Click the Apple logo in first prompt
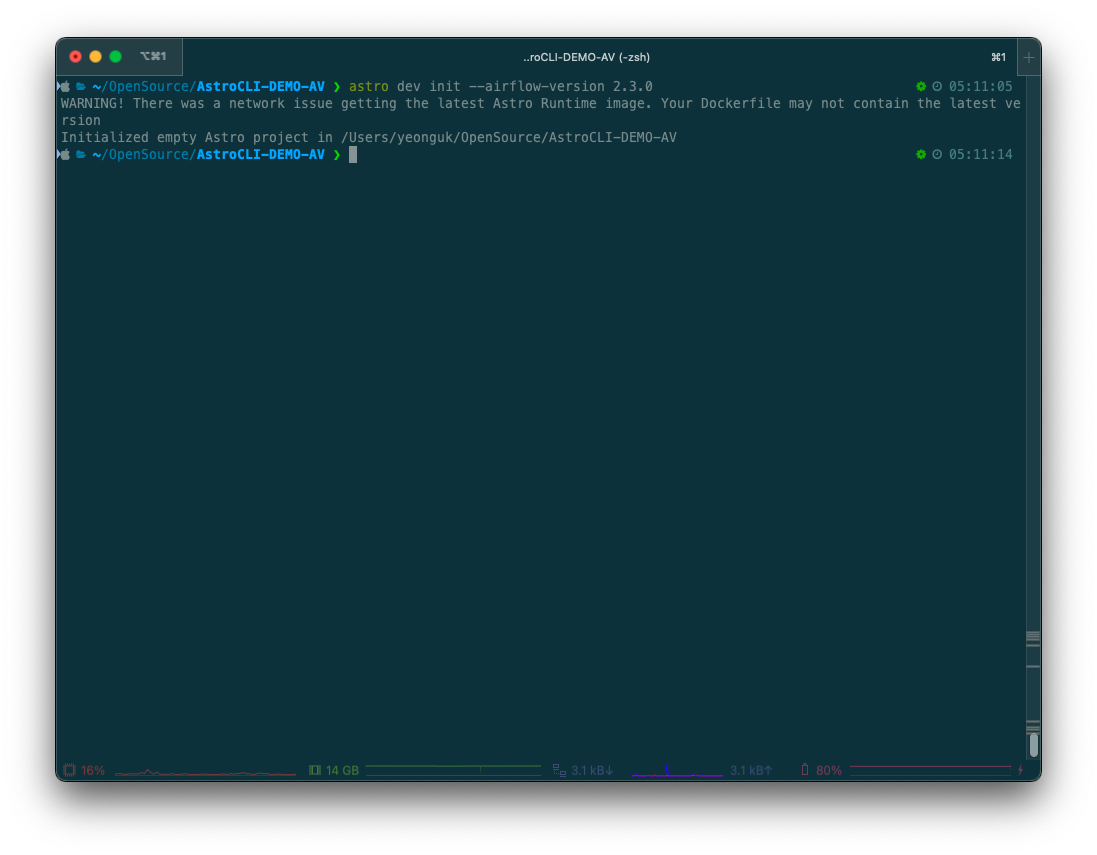The height and width of the screenshot is (855, 1097). pyautogui.click(x=65, y=87)
